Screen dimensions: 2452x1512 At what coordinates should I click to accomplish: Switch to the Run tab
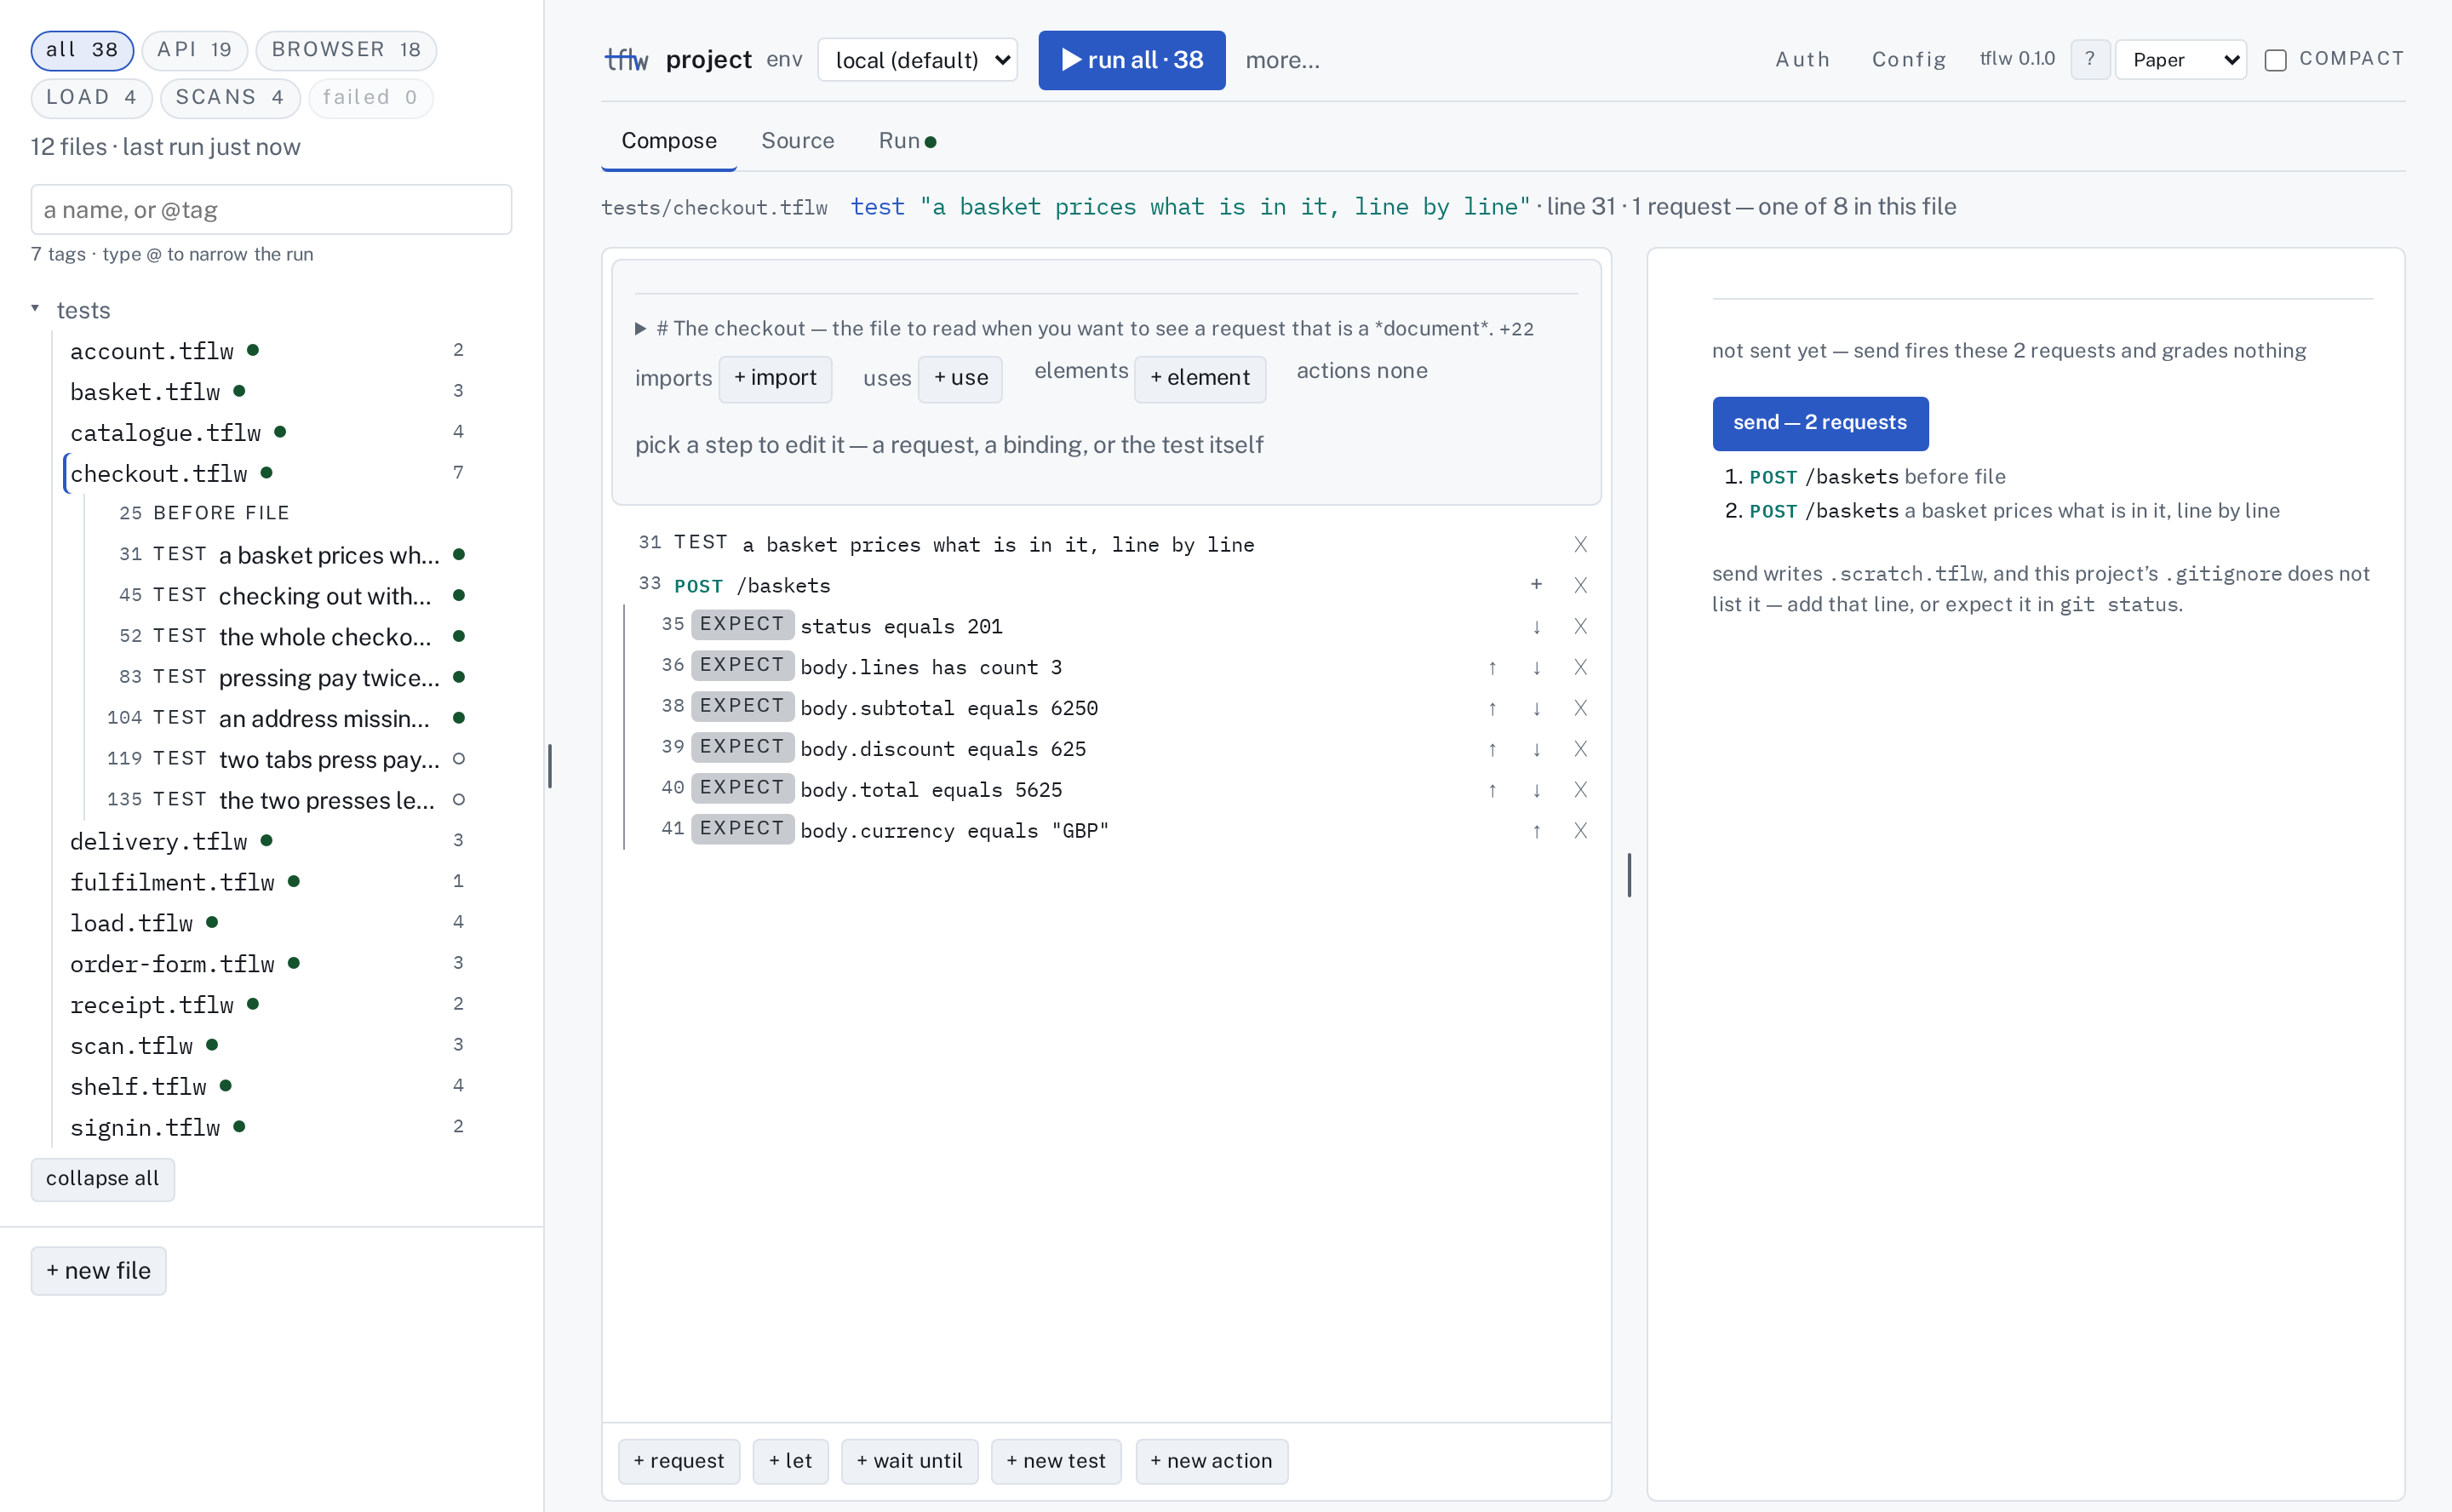pos(907,141)
